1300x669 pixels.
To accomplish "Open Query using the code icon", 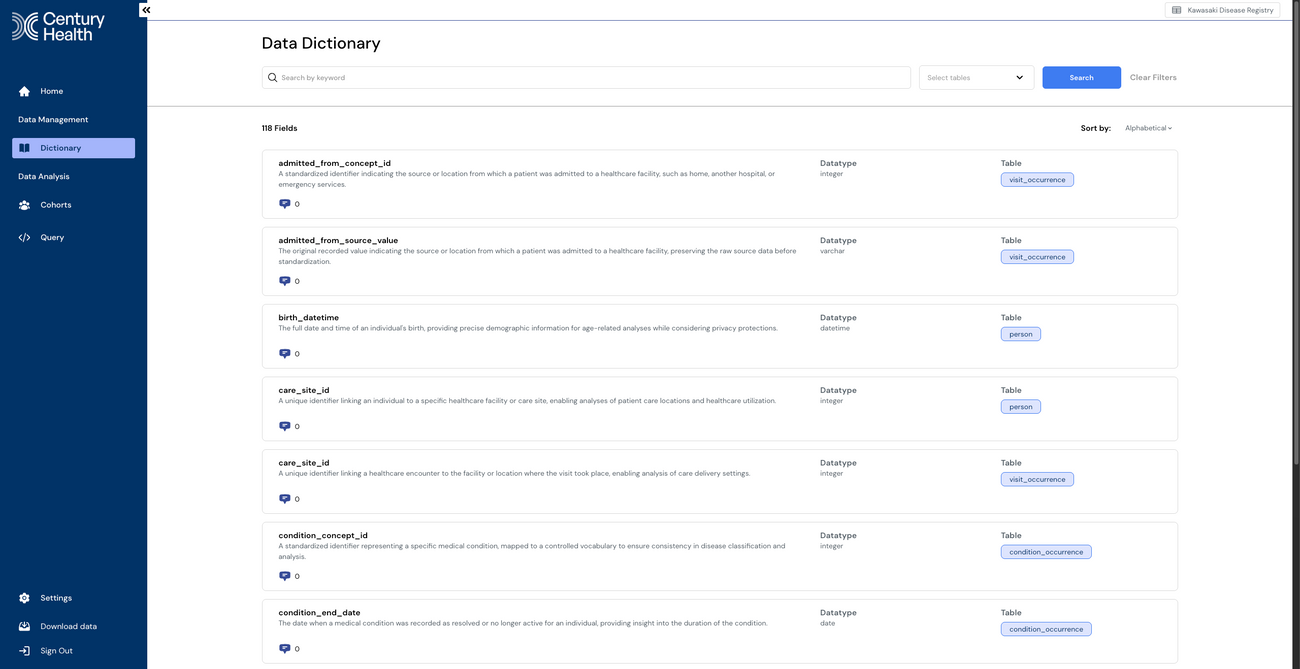I will 23,237.
